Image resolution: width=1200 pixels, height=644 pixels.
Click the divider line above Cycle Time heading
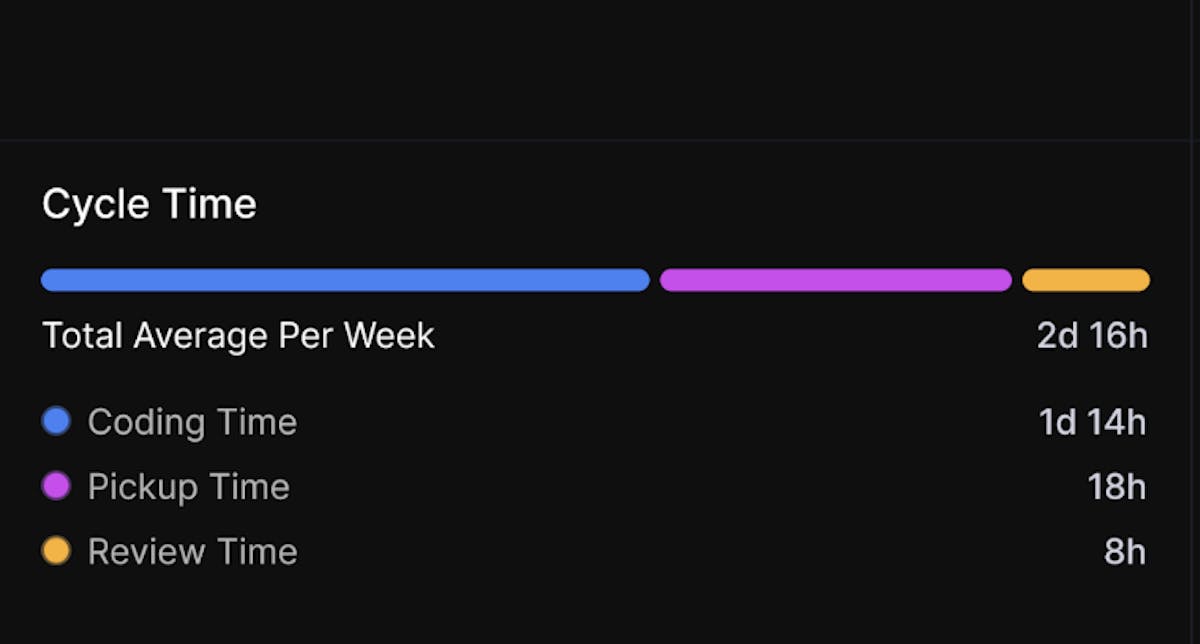click(x=600, y=140)
